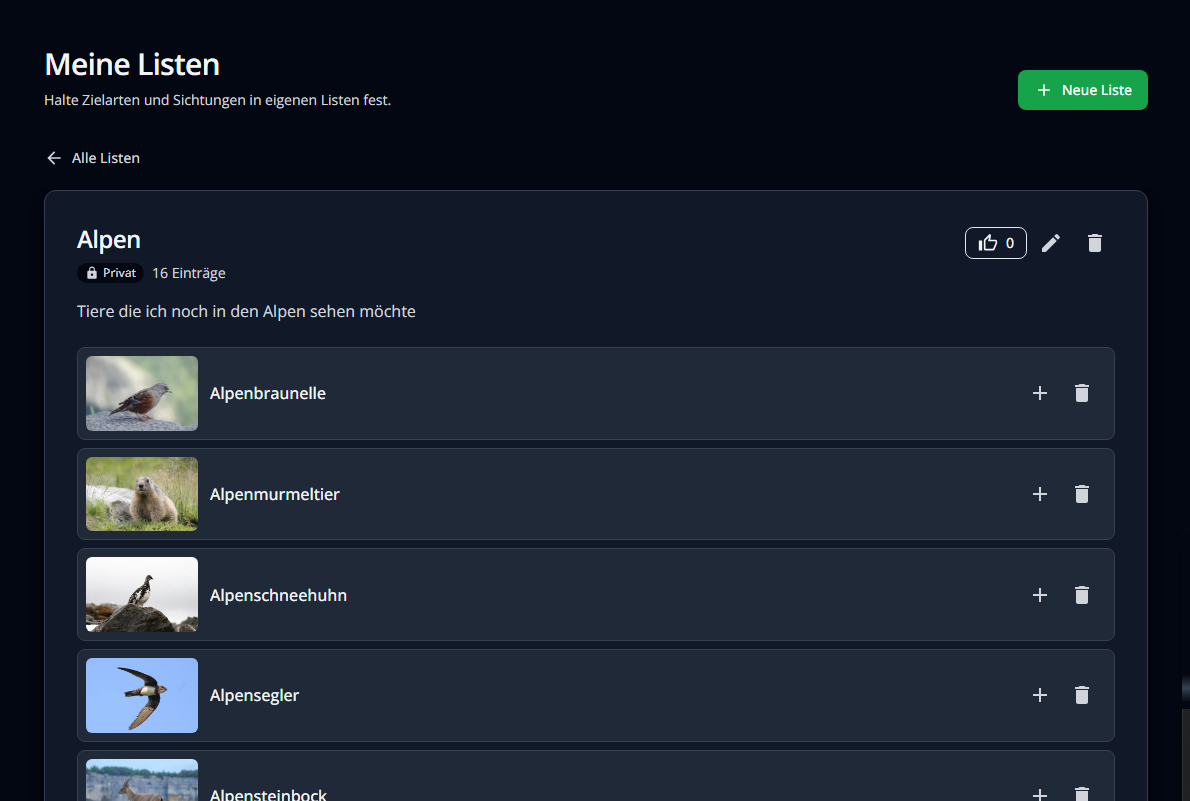Remove Alpenschneehuhn using its trash icon
Screen dimensions: 1190x801
coord(1081,595)
